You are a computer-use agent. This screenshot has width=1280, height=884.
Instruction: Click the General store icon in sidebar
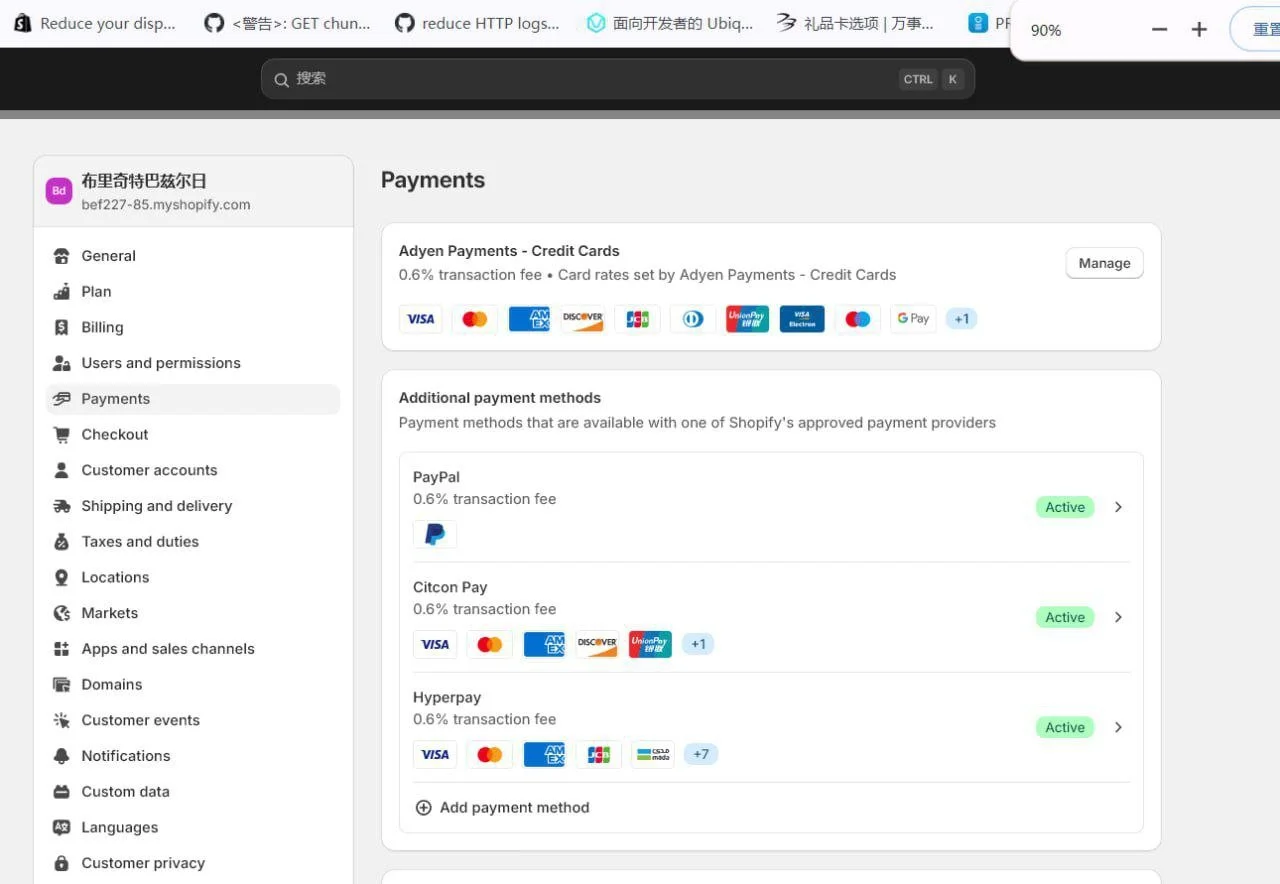click(x=62, y=256)
